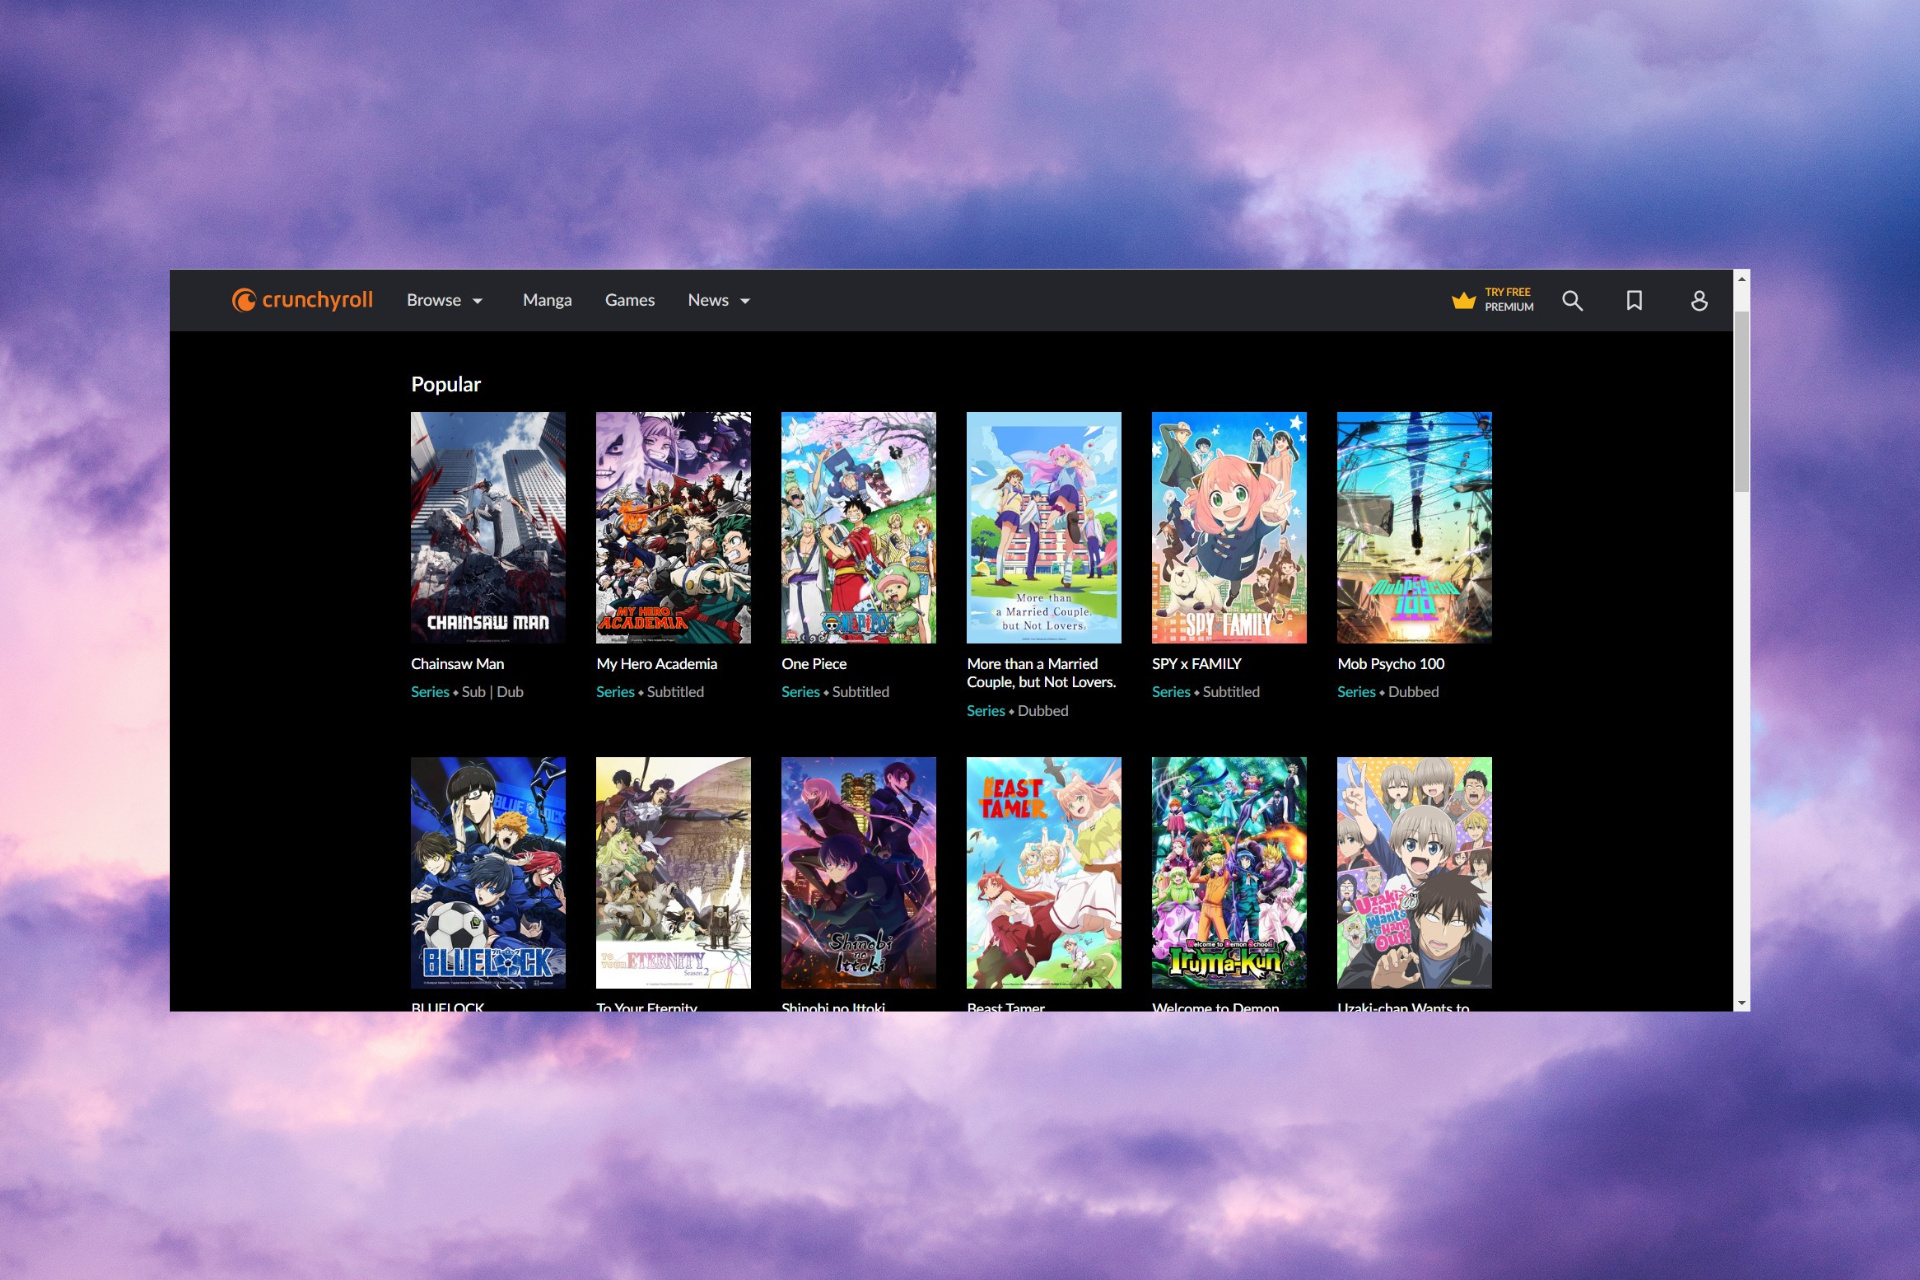The image size is (1920, 1280).
Task: Open the BLUELOCK poster thumbnail
Action: click(x=488, y=872)
